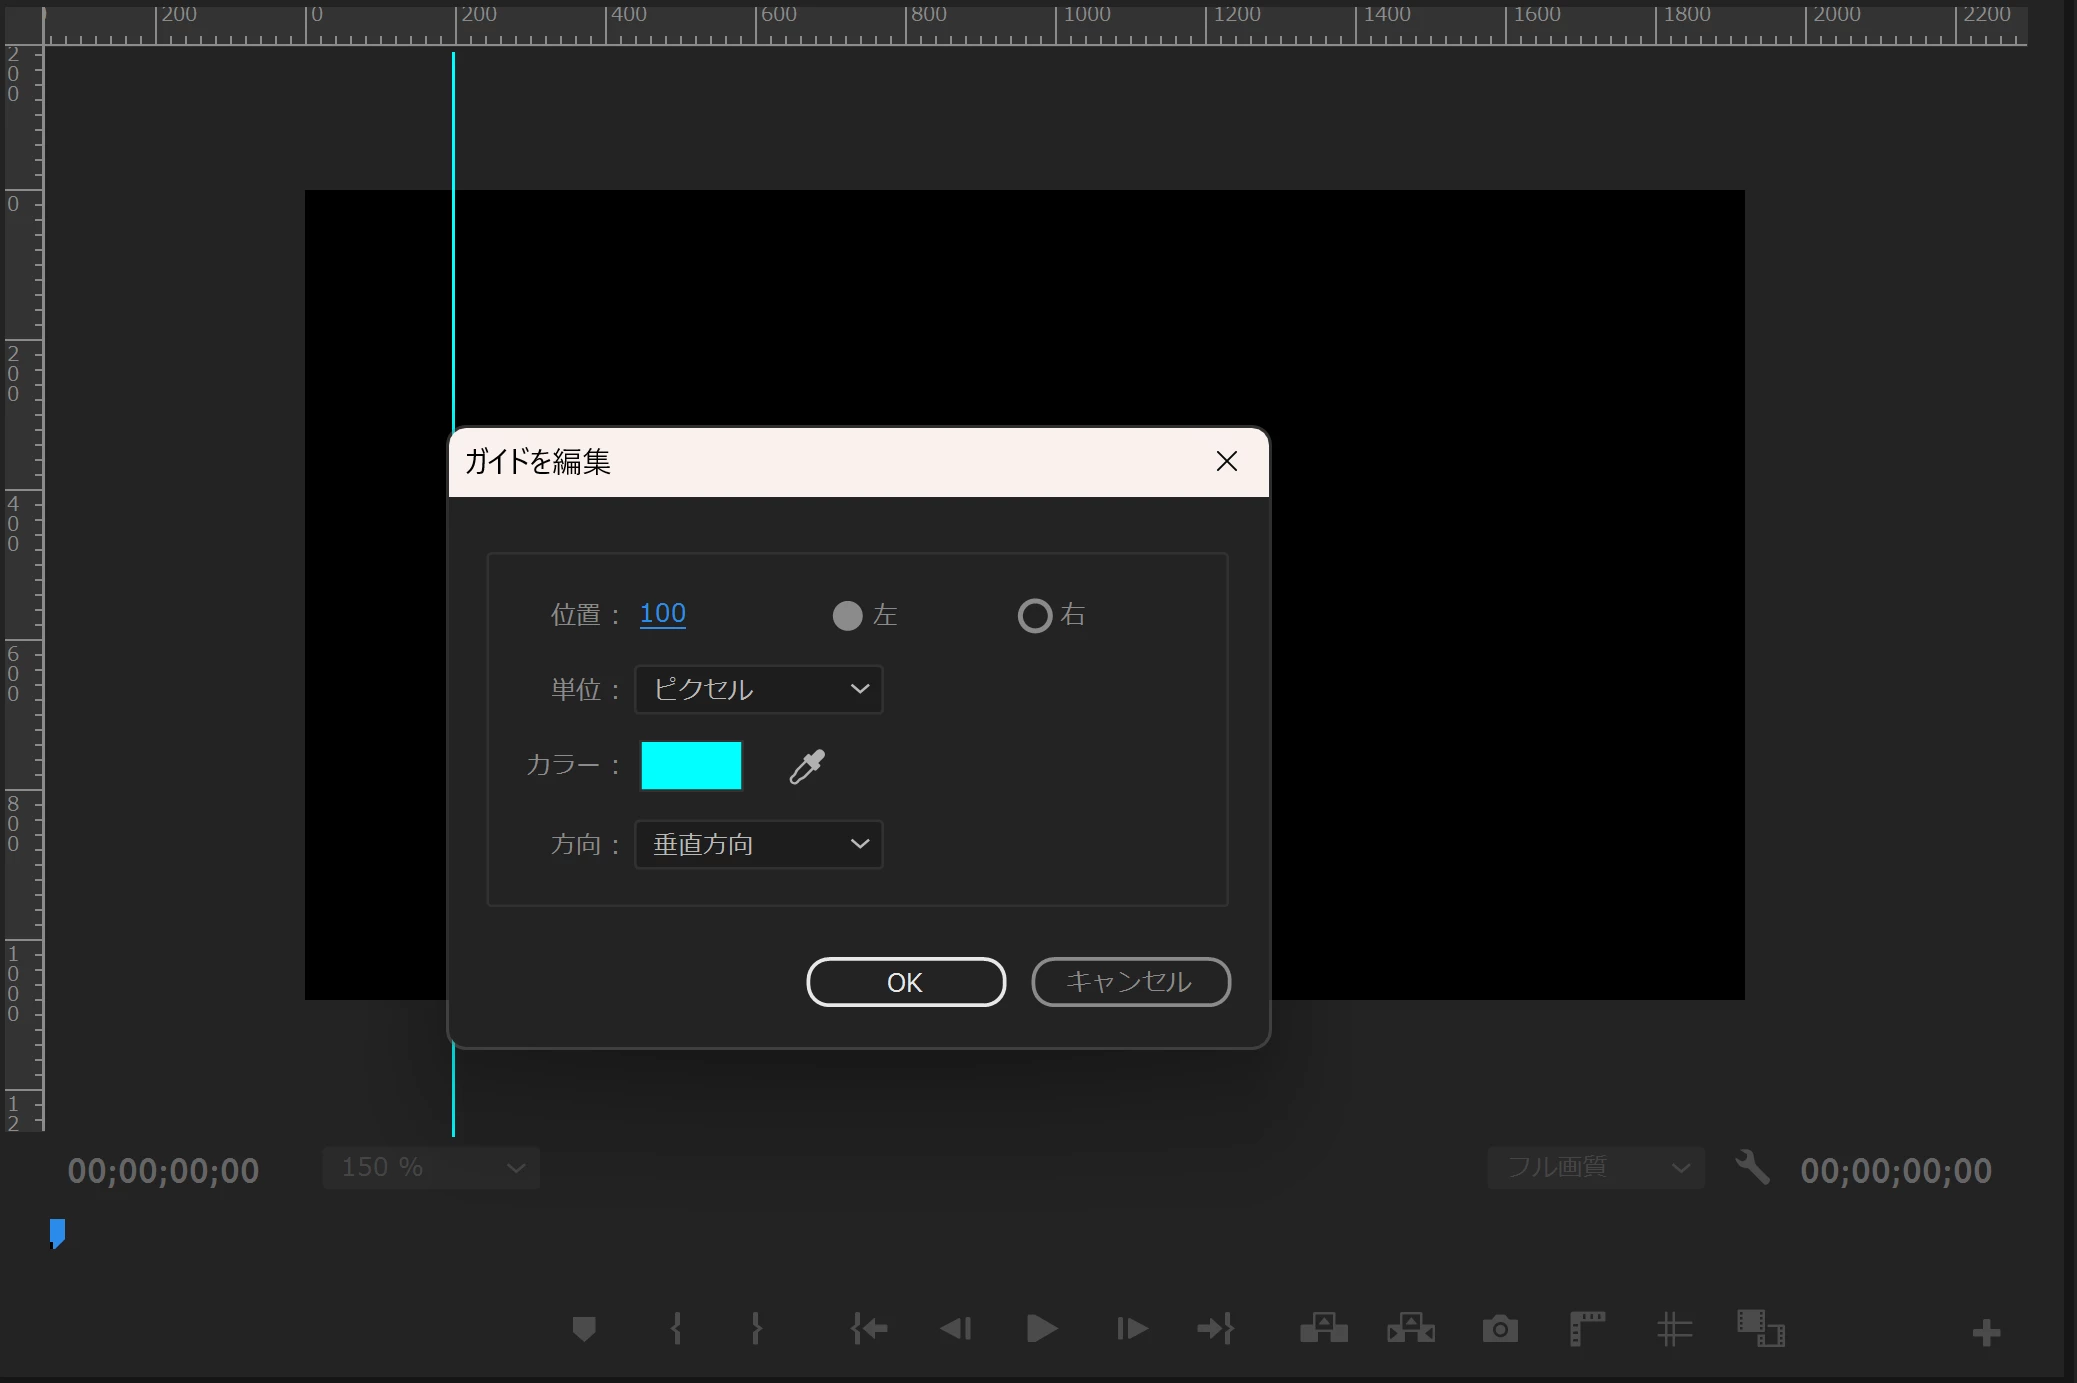
Task: Open the 単位 unit dropdown (ピクセル)
Action: (758, 689)
